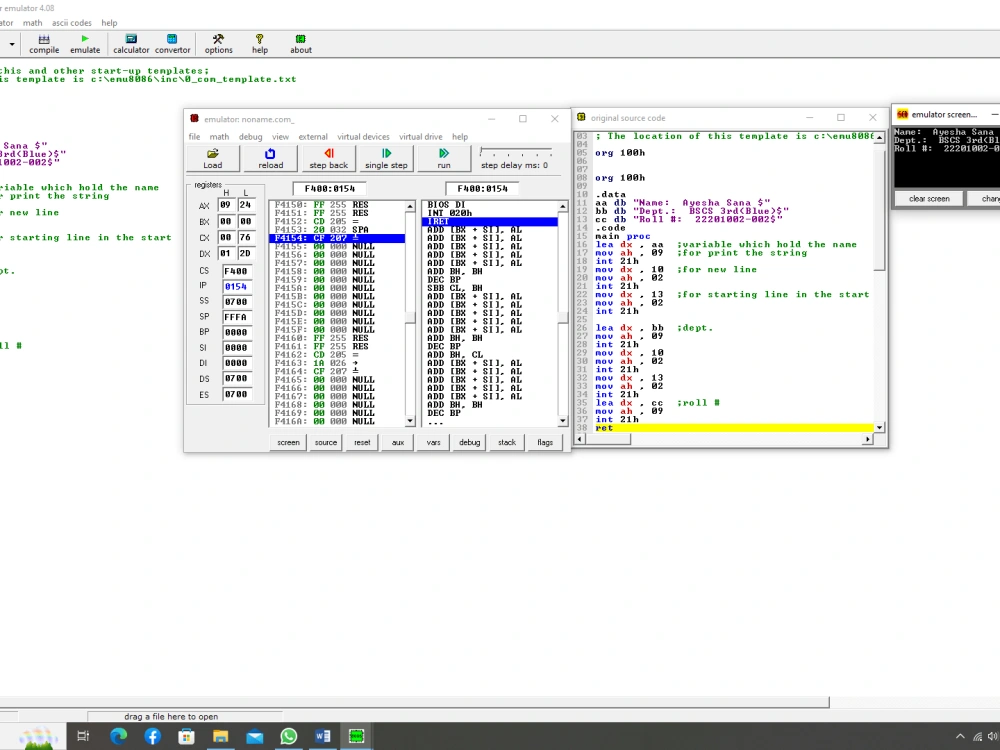The height and width of the screenshot is (750, 1000).
Task: Click the IP register field 0154
Action: [239, 286]
